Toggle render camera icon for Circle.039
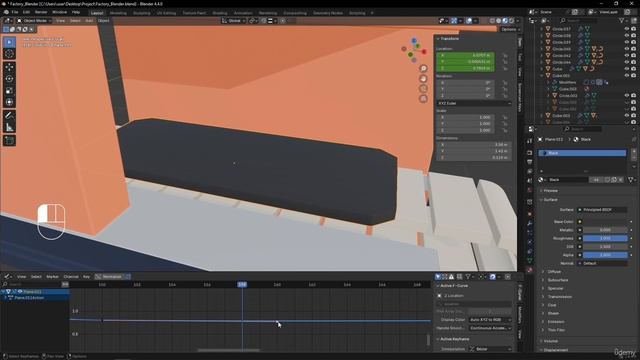The width and height of the screenshot is (640, 360). pos(633,42)
